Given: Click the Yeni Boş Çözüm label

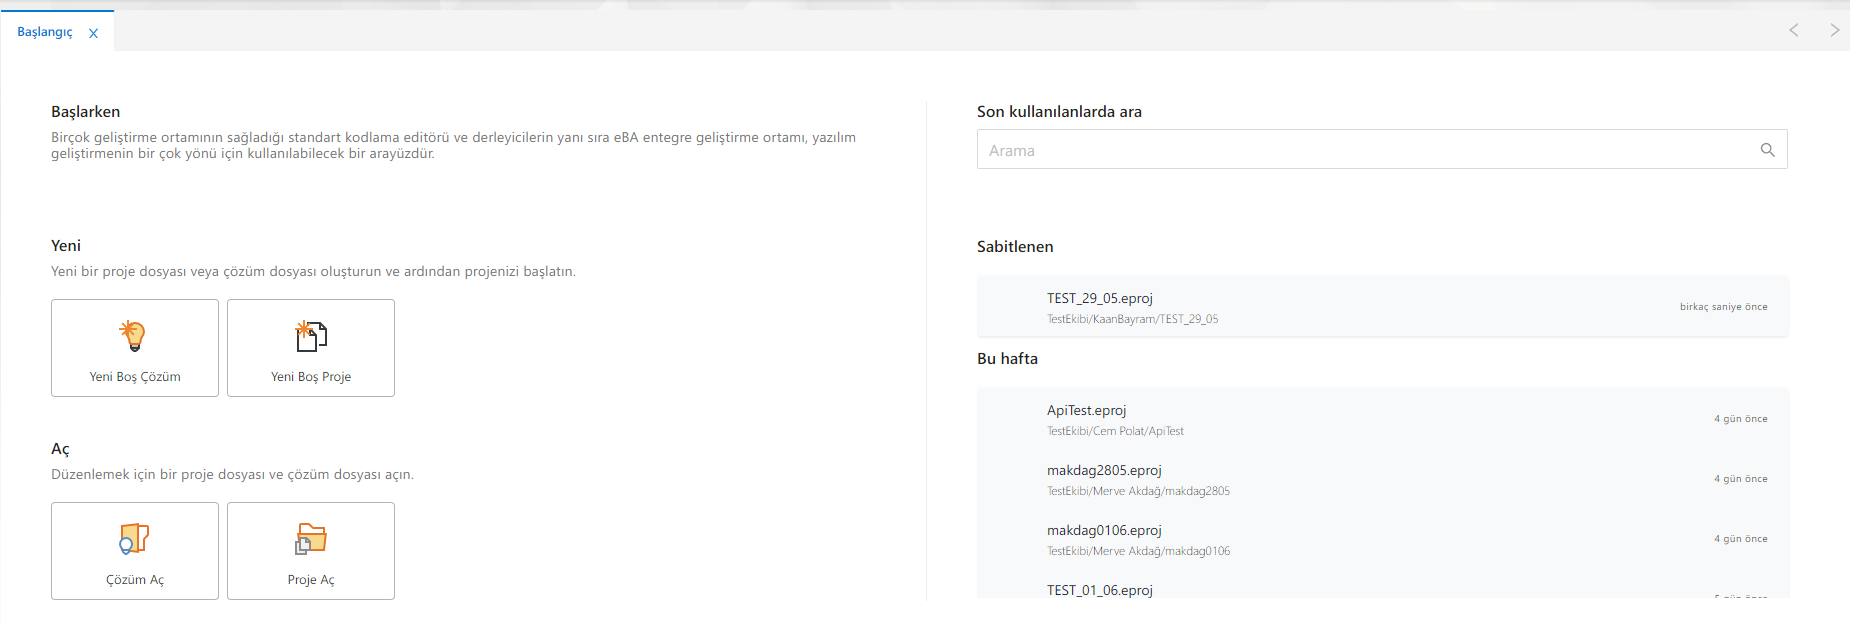Looking at the screenshot, I should (135, 377).
